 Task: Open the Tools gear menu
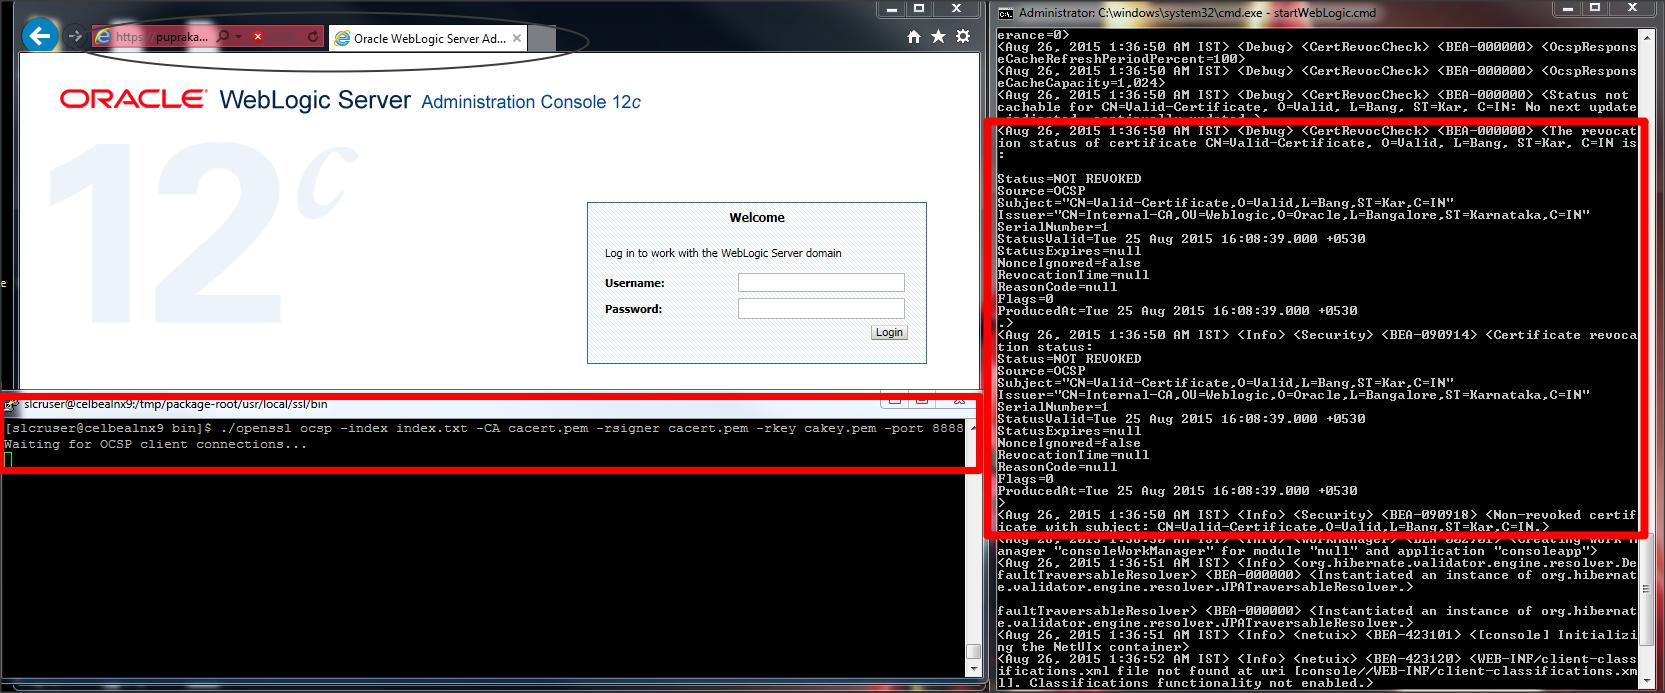pos(963,37)
